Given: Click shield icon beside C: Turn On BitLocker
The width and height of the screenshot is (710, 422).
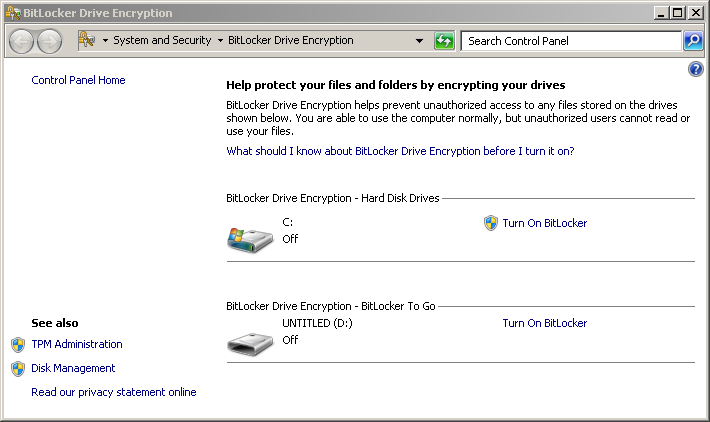Looking at the screenshot, I should coord(491,223).
